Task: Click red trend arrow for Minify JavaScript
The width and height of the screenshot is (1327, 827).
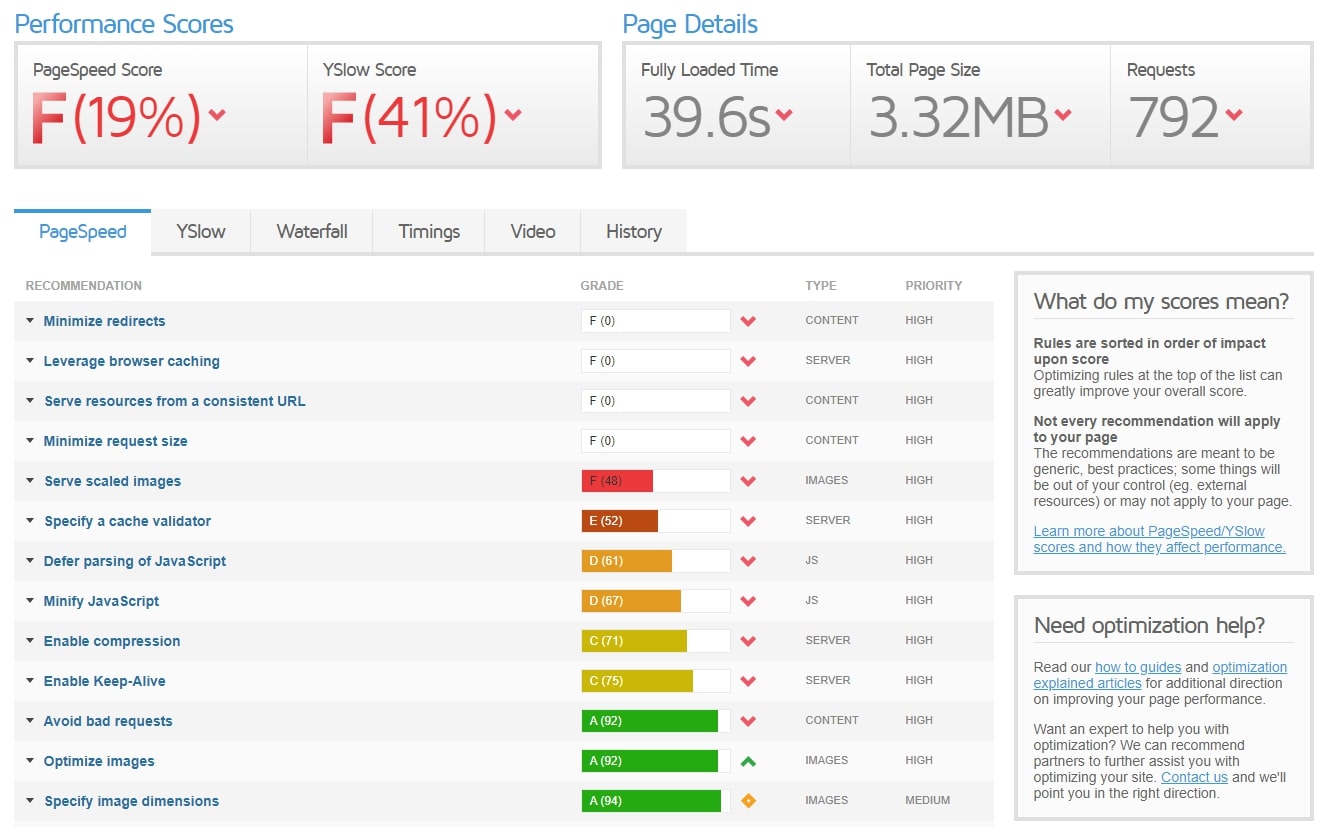Action: point(748,601)
